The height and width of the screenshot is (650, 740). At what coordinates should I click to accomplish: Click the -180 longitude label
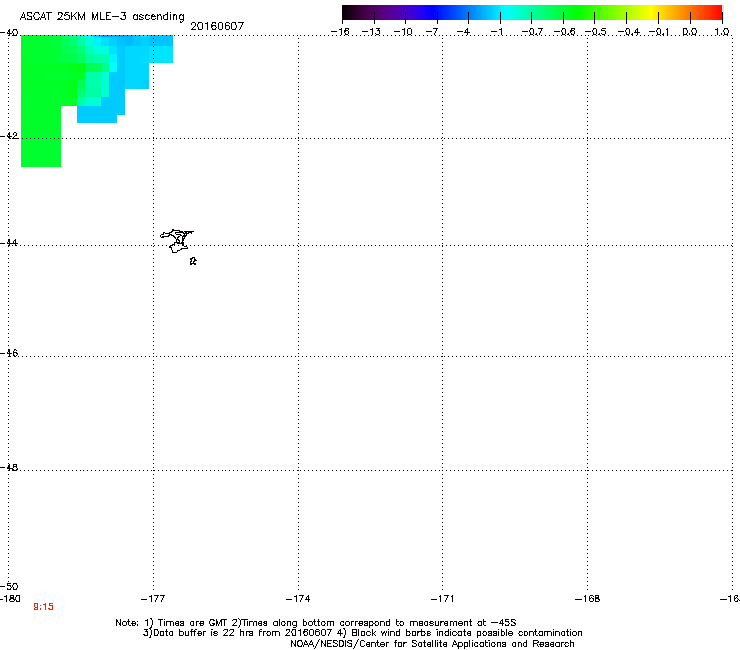tap(10, 599)
